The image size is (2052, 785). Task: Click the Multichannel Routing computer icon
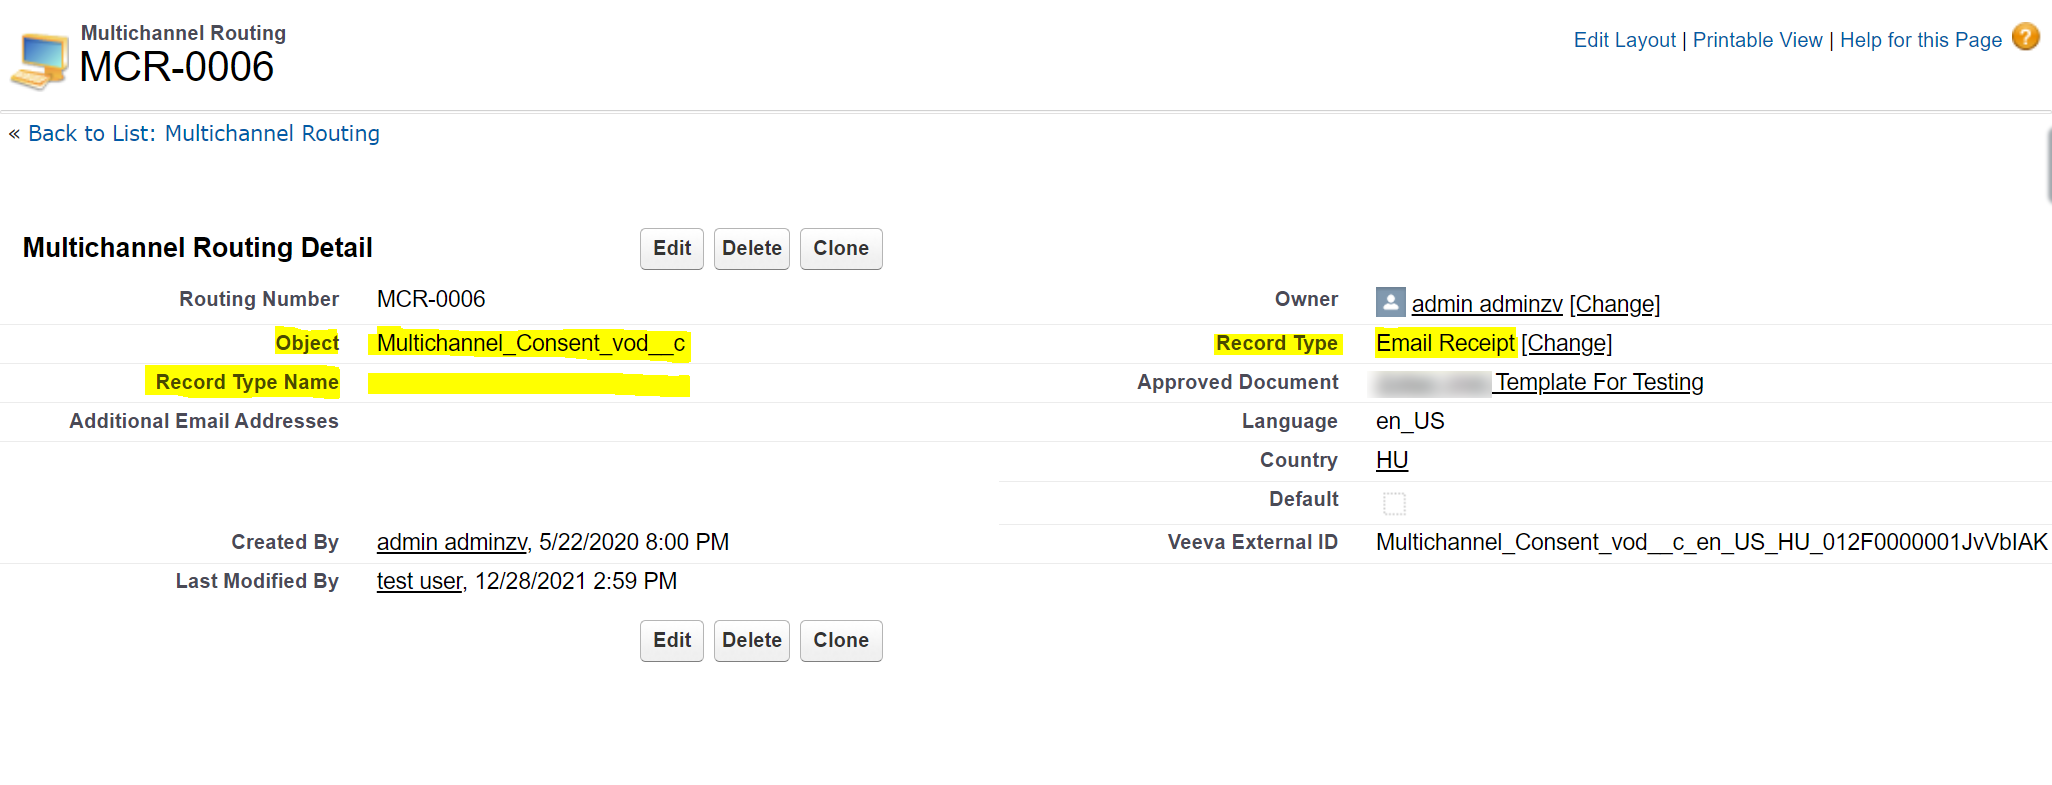(40, 61)
